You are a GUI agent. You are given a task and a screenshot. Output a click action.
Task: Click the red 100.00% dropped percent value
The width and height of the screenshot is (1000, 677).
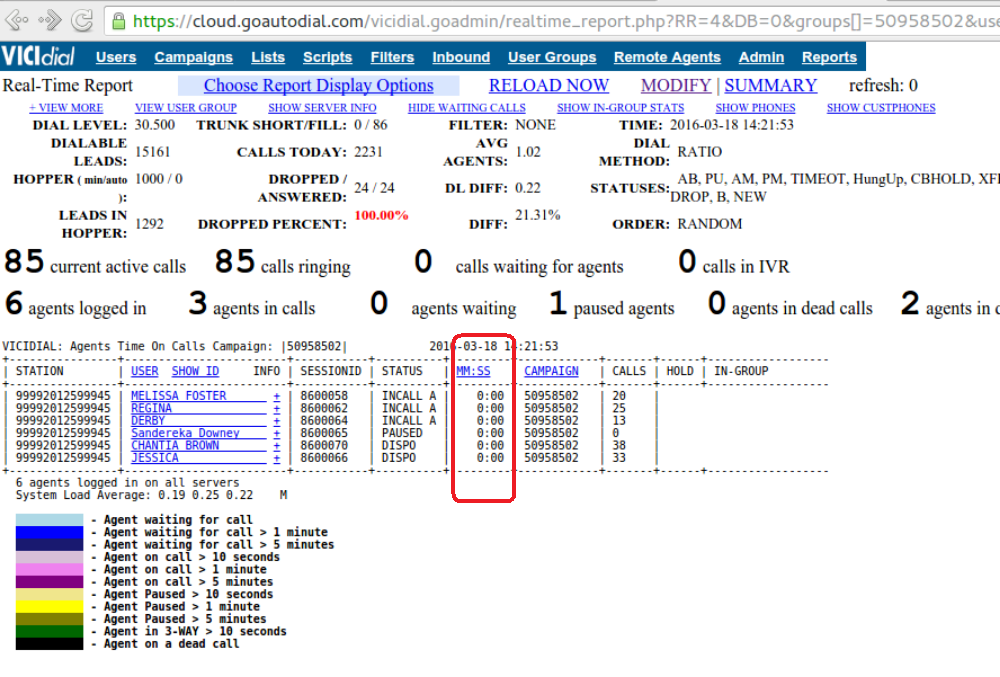(381, 215)
